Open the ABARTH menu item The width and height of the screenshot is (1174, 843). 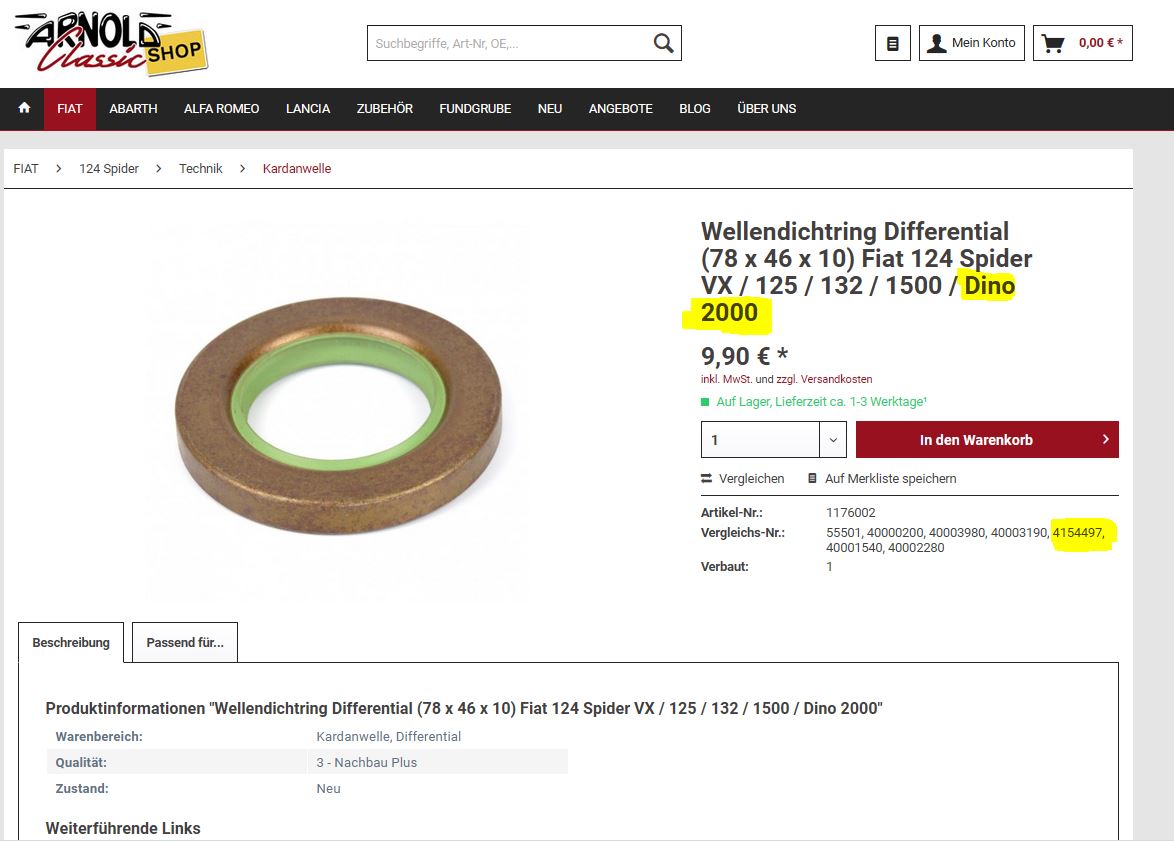(133, 109)
